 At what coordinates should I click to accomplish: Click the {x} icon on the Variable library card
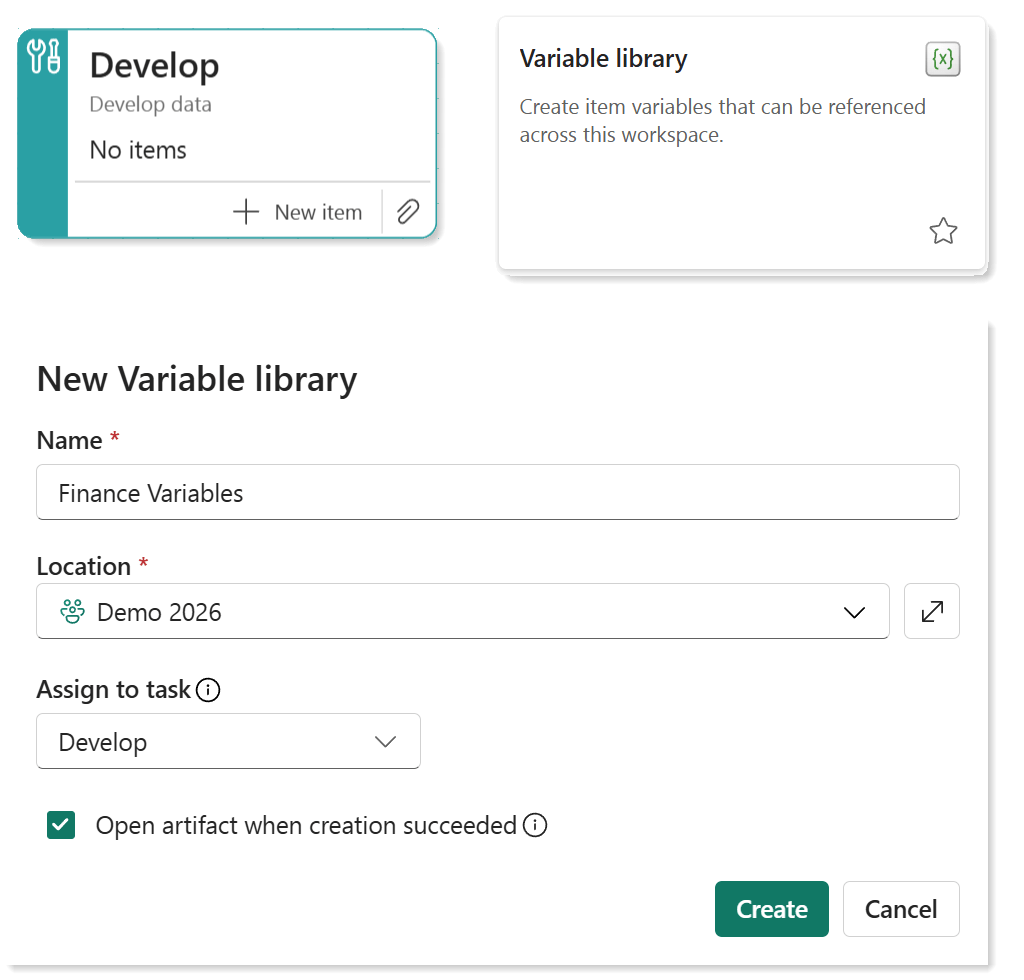coord(941,59)
